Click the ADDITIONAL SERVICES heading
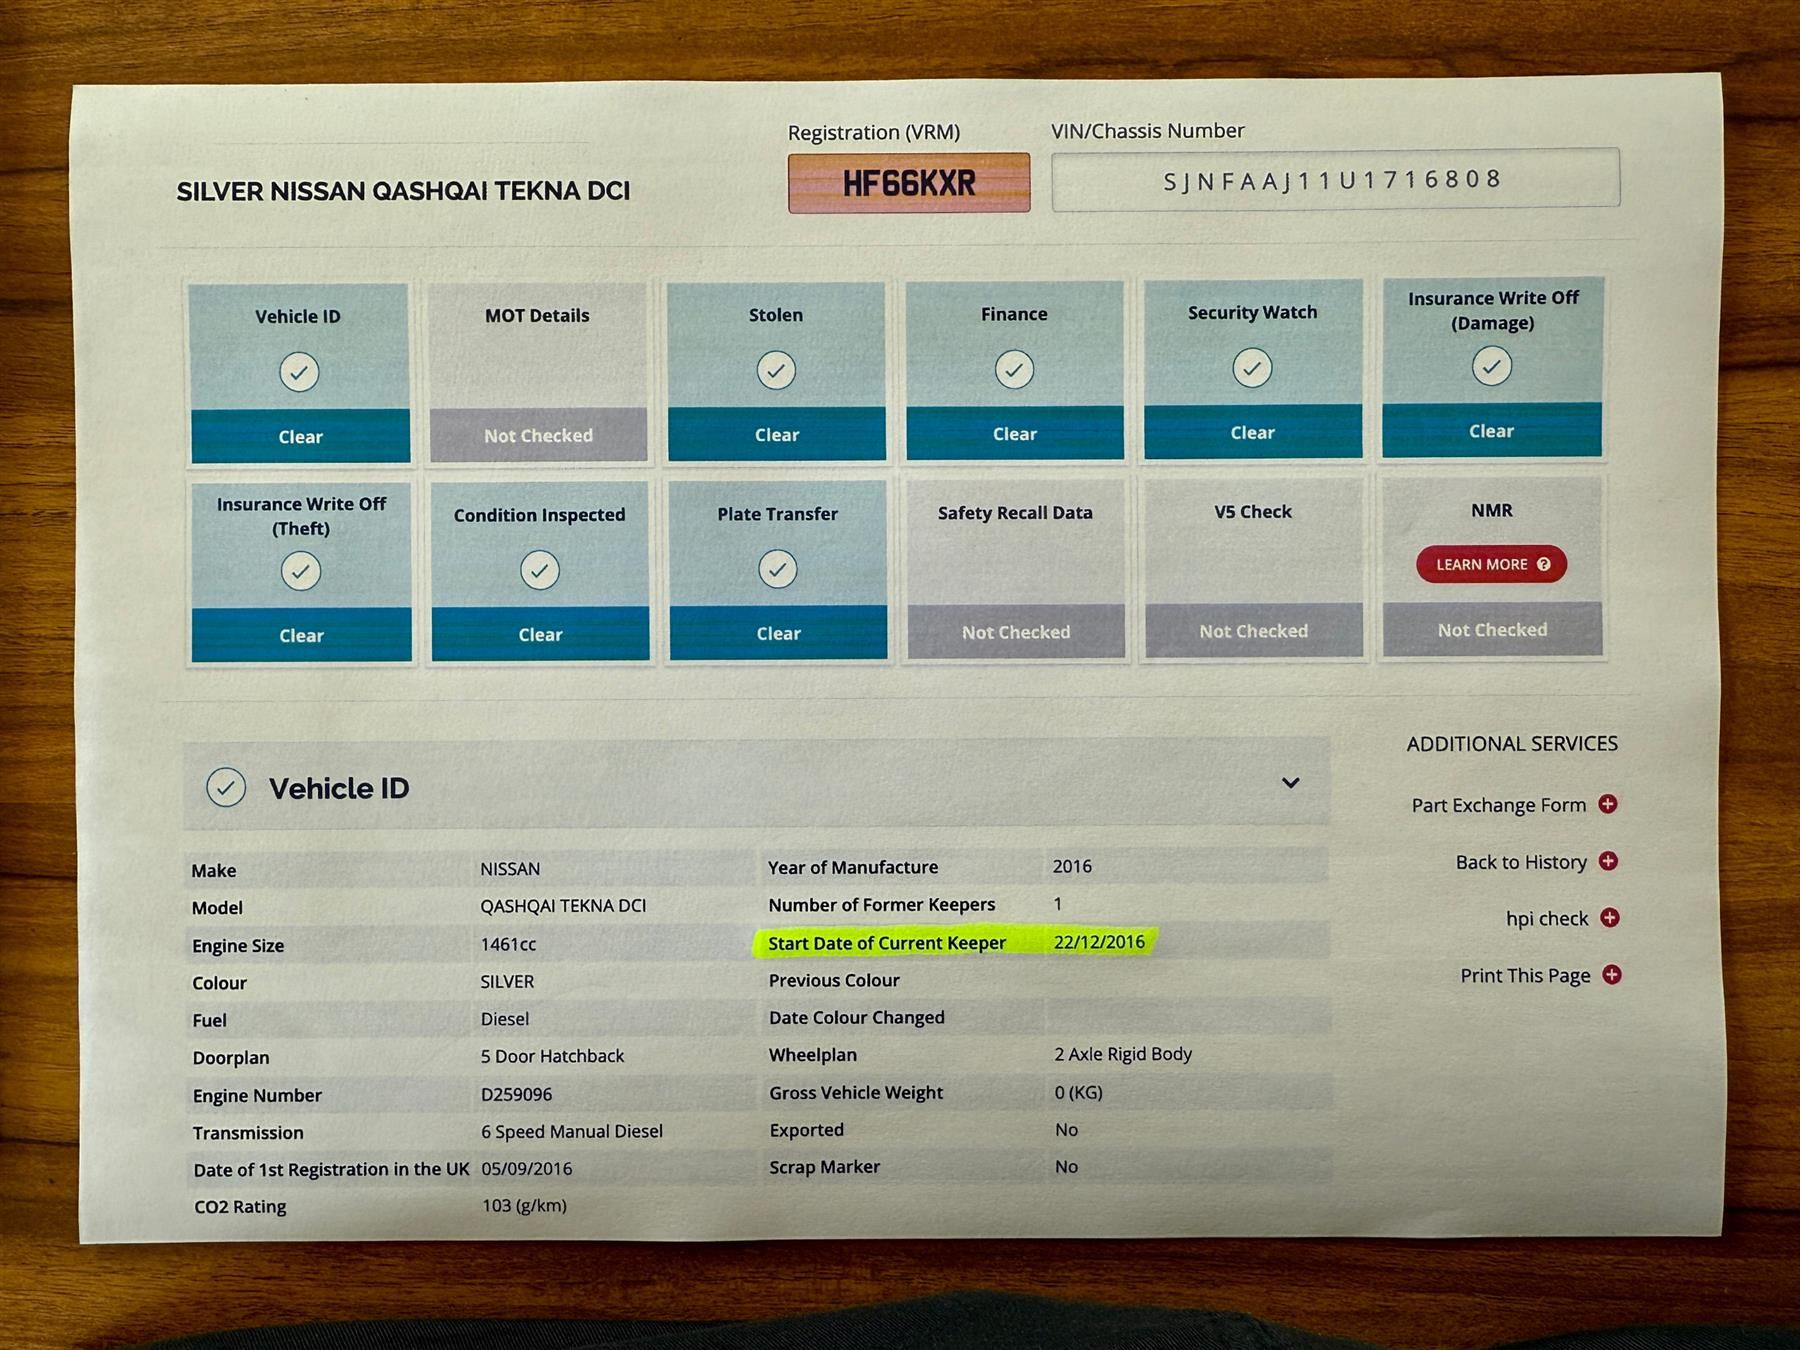The width and height of the screenshot is (1800, 1350). click(1512, 744)
